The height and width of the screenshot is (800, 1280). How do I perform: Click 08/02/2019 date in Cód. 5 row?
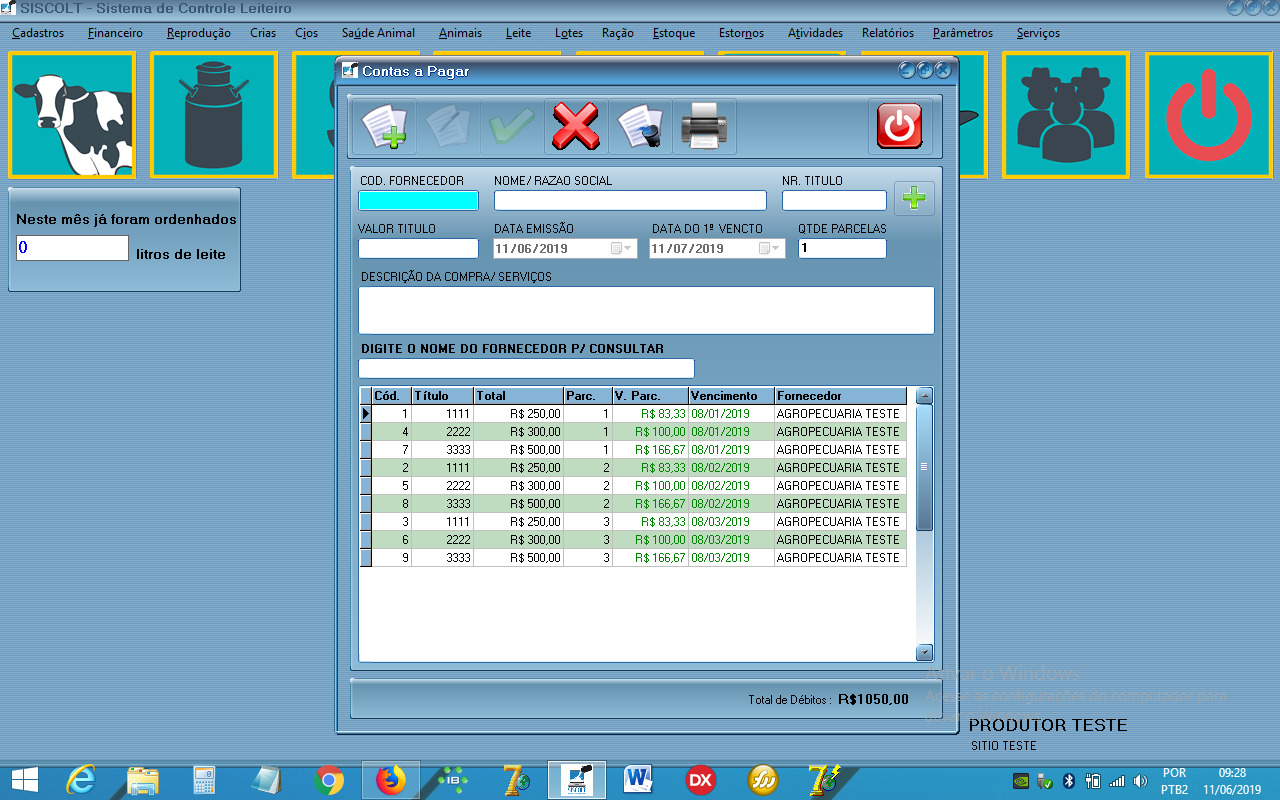(x=720, y=486)
